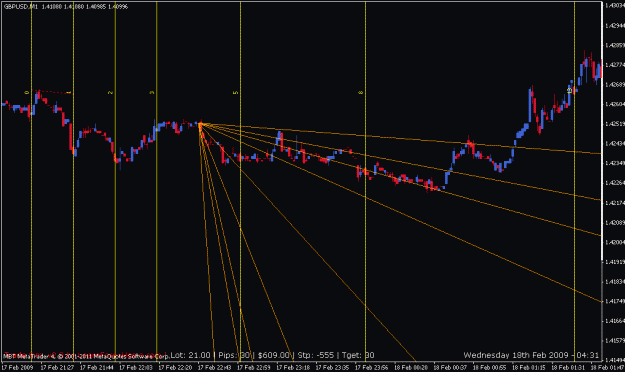Screen dimensions: 625x372
Task: Click the '18 Feb 01:31' time axis label
Action: (x=568, y=367)
